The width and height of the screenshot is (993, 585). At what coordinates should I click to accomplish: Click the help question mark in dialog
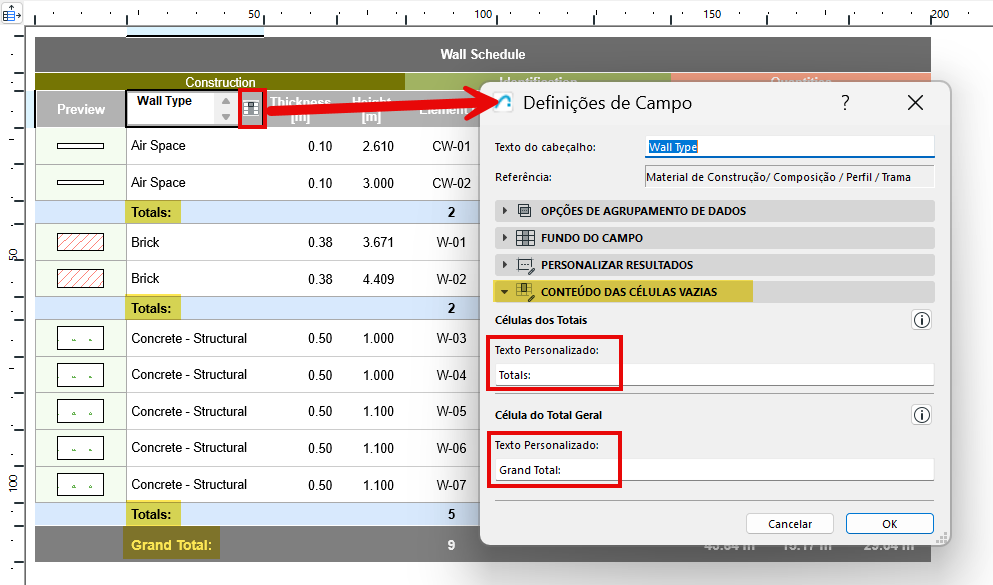tap(845, 102)
